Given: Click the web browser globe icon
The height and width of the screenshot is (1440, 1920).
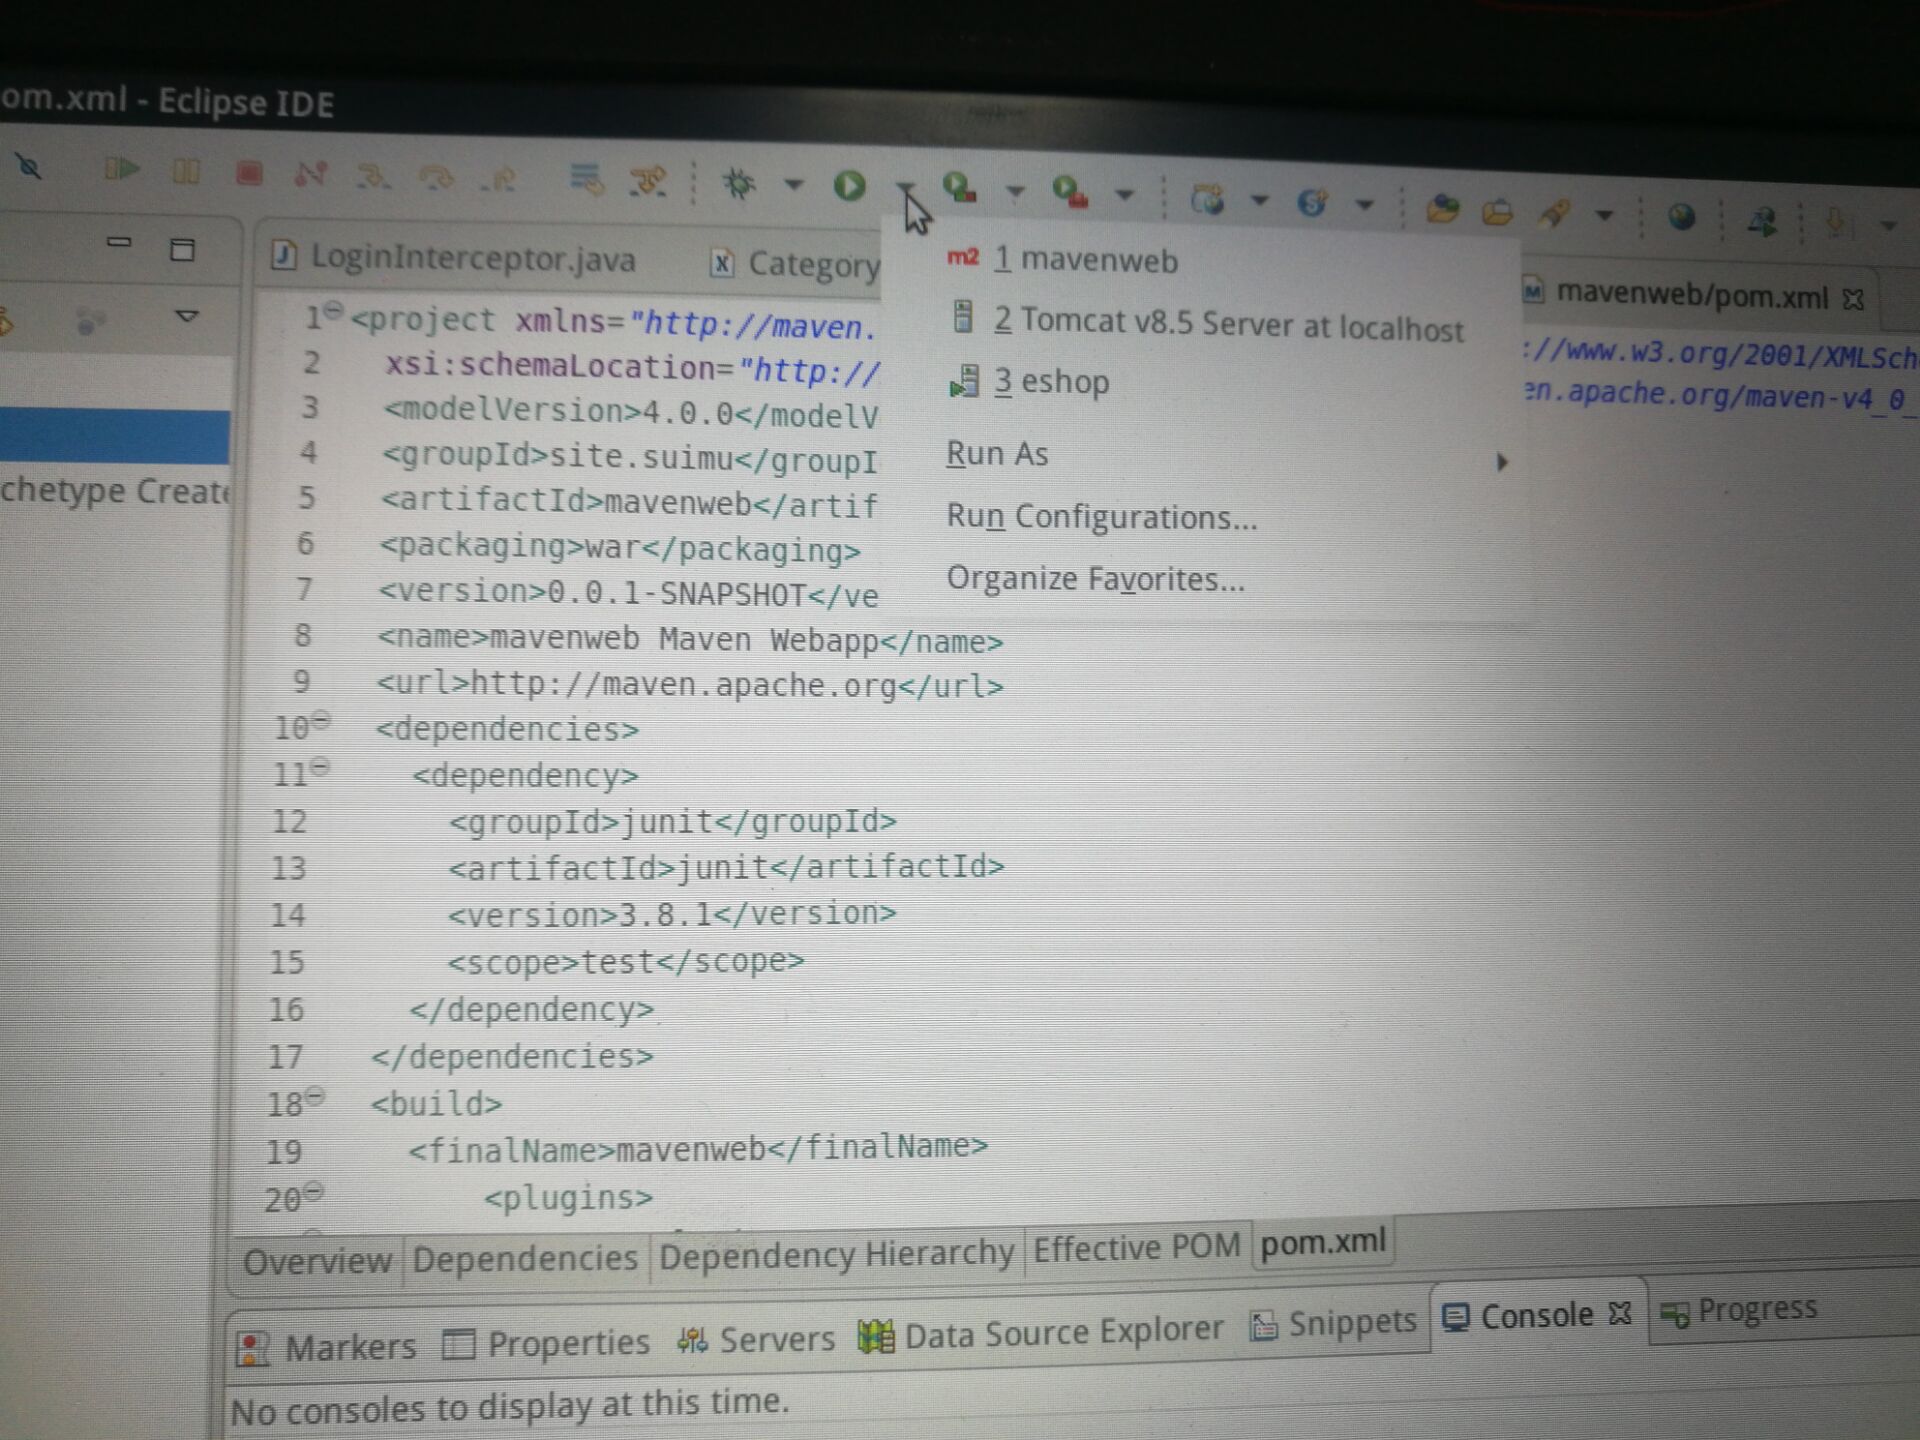Looking at the screenshot, I should pos(1682,217).
